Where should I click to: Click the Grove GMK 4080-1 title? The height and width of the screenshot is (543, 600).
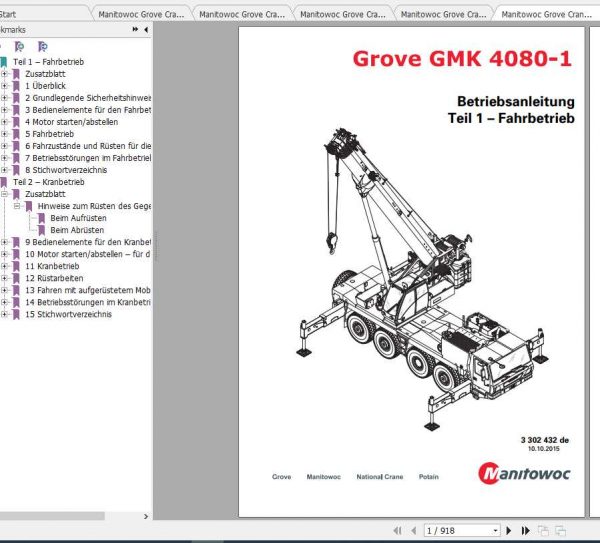(x=462, y=59)
